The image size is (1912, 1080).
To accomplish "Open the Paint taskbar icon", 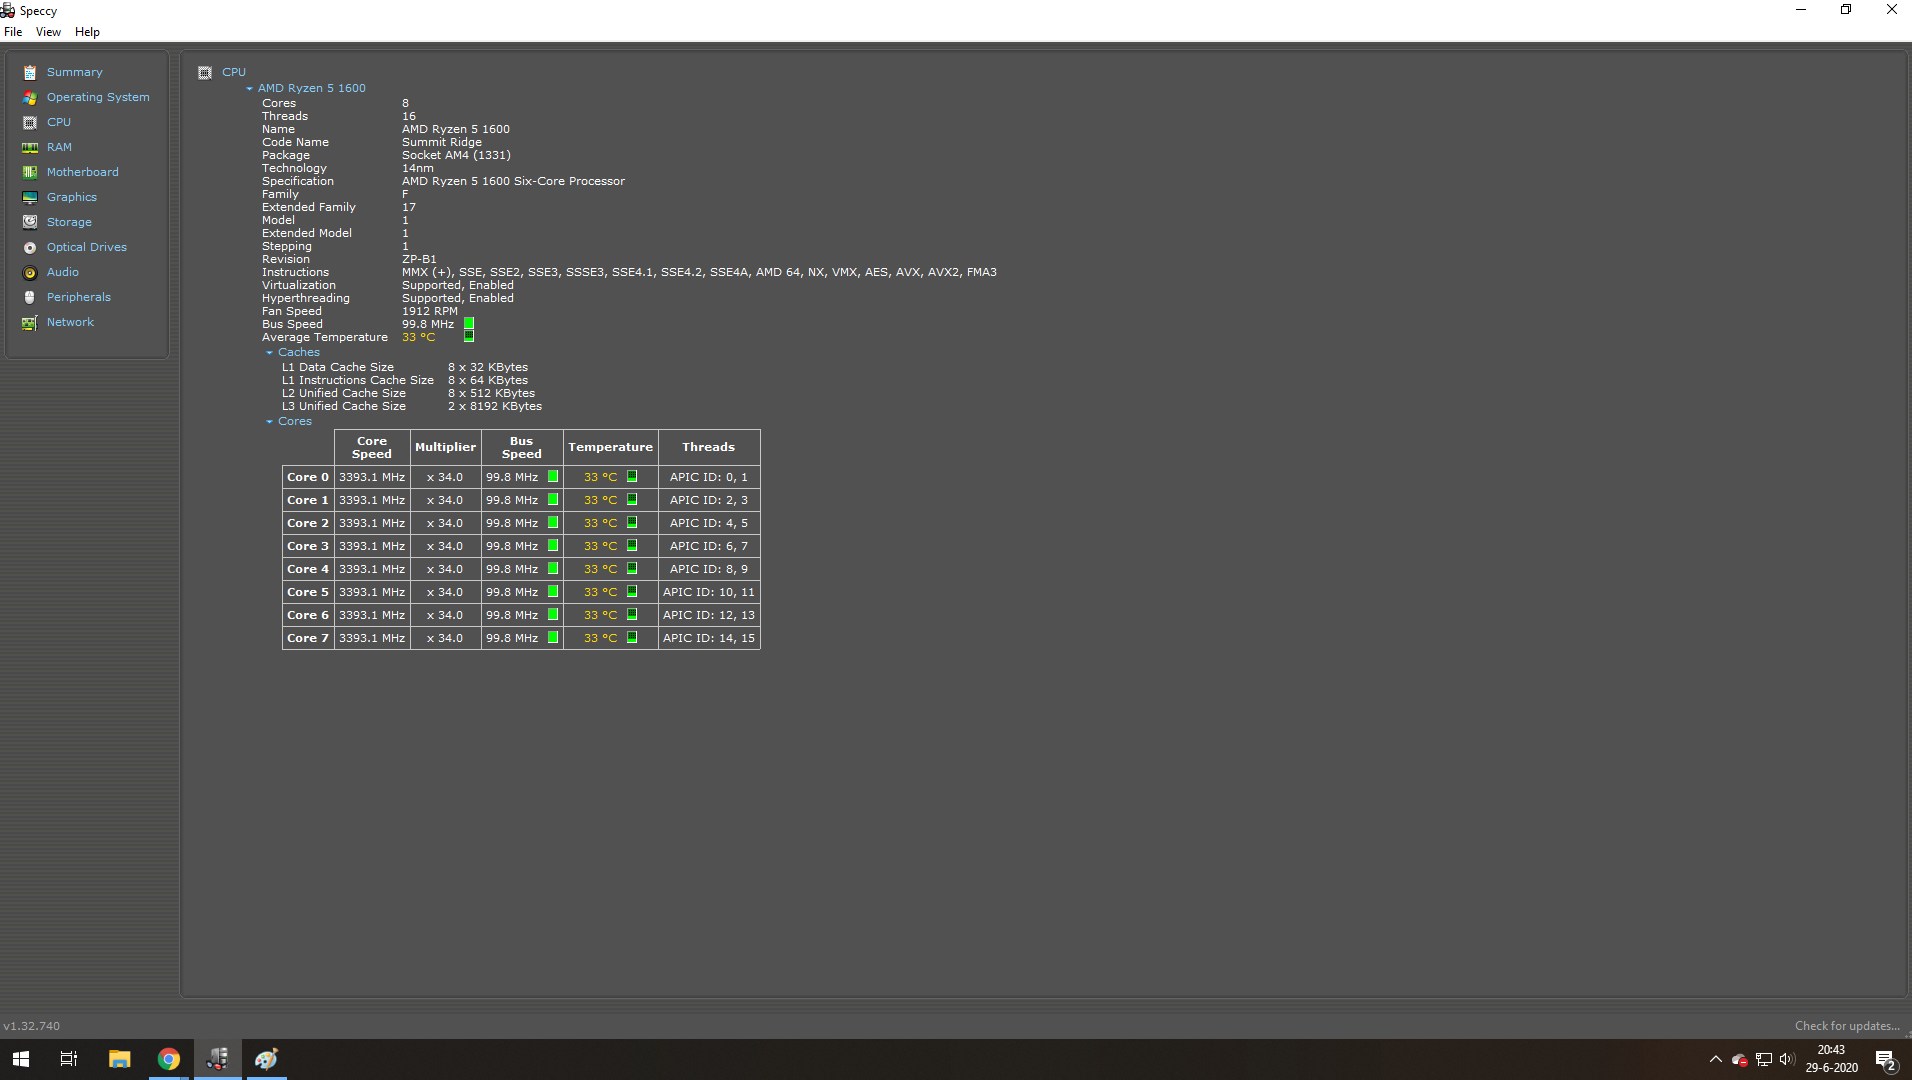I will pyautogui.click(x=266, y=1059).
